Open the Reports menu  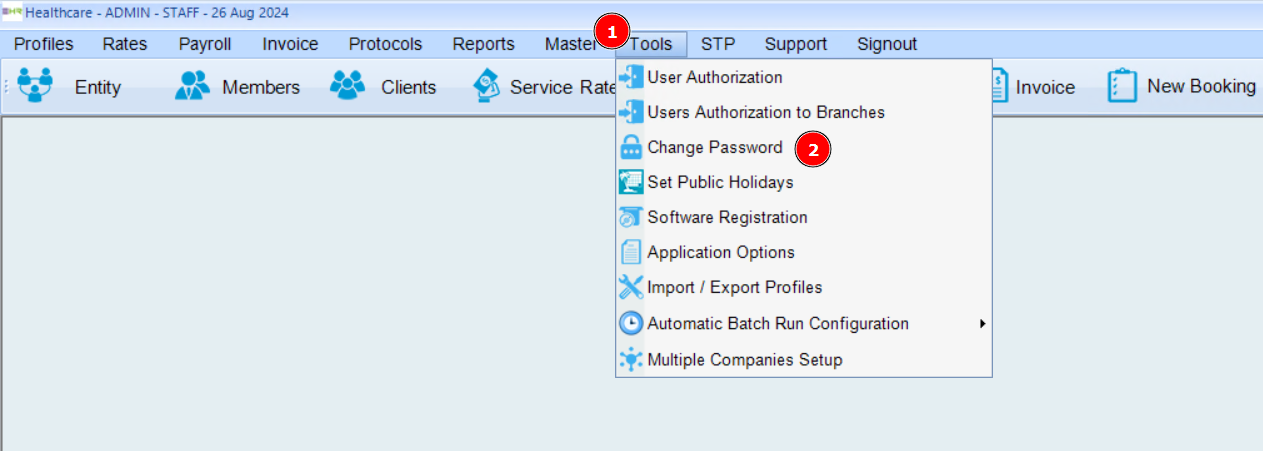(483, 44)
